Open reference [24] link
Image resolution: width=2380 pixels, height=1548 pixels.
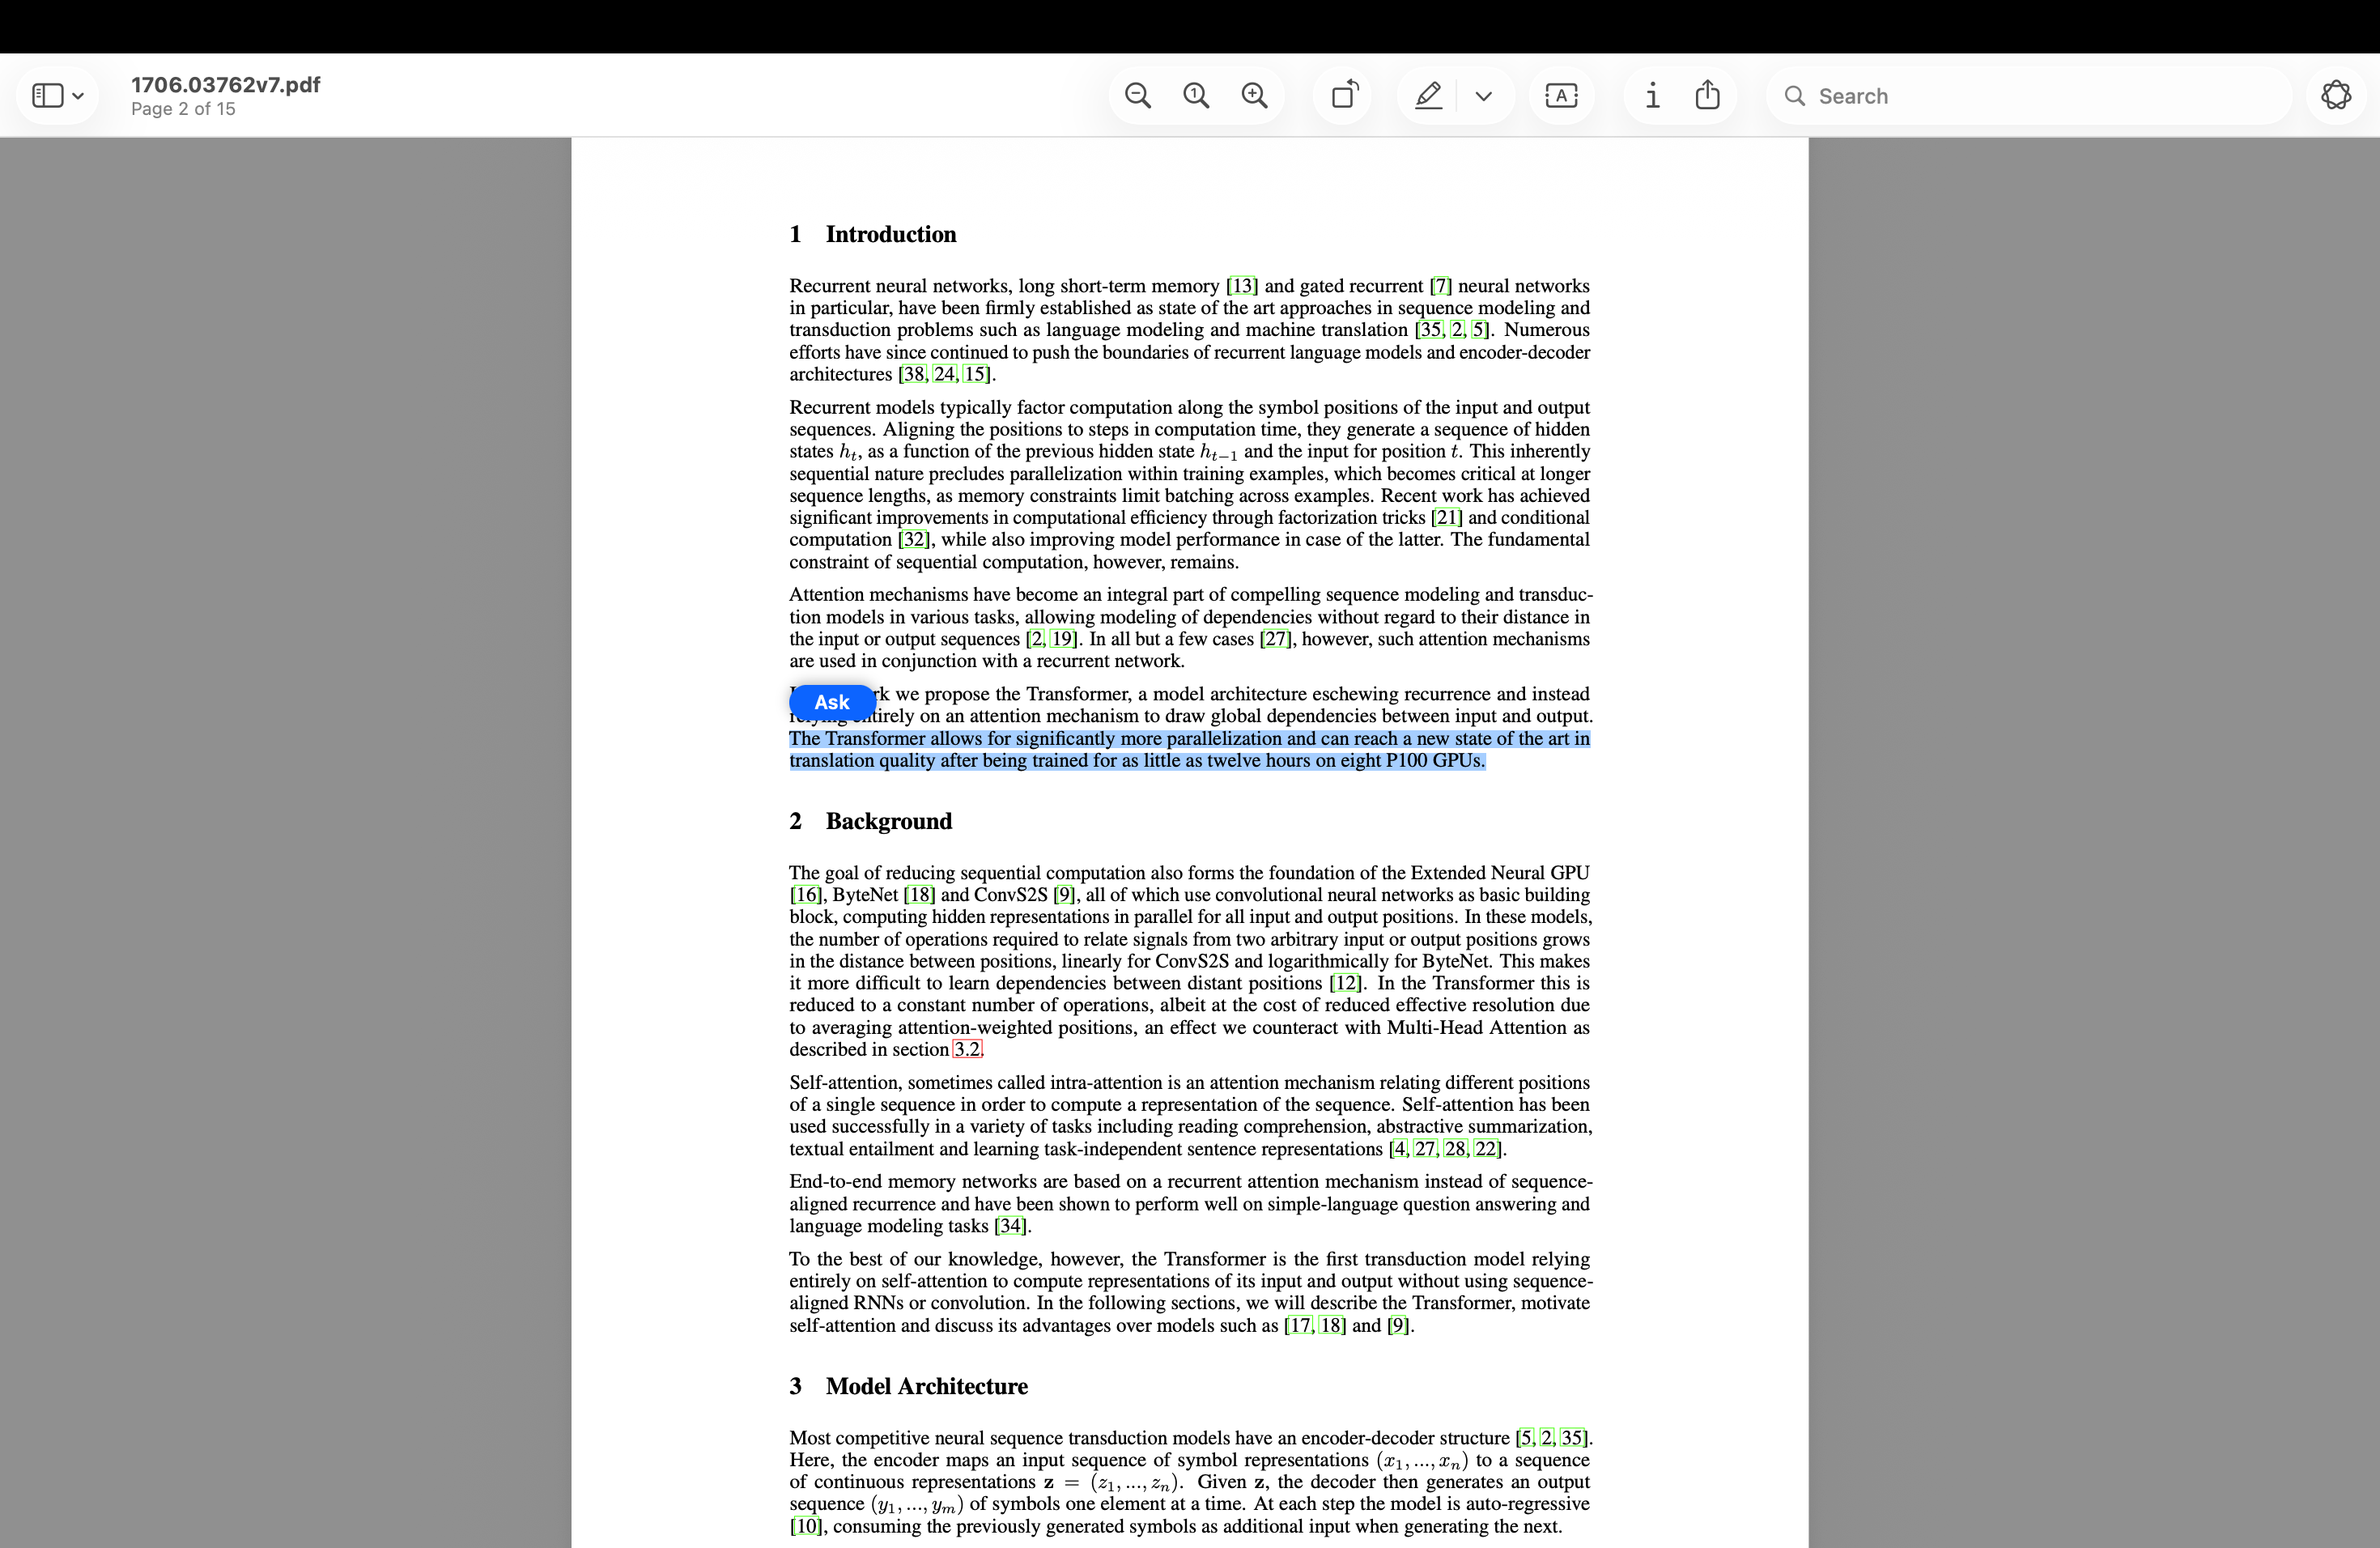pos(945,375)
